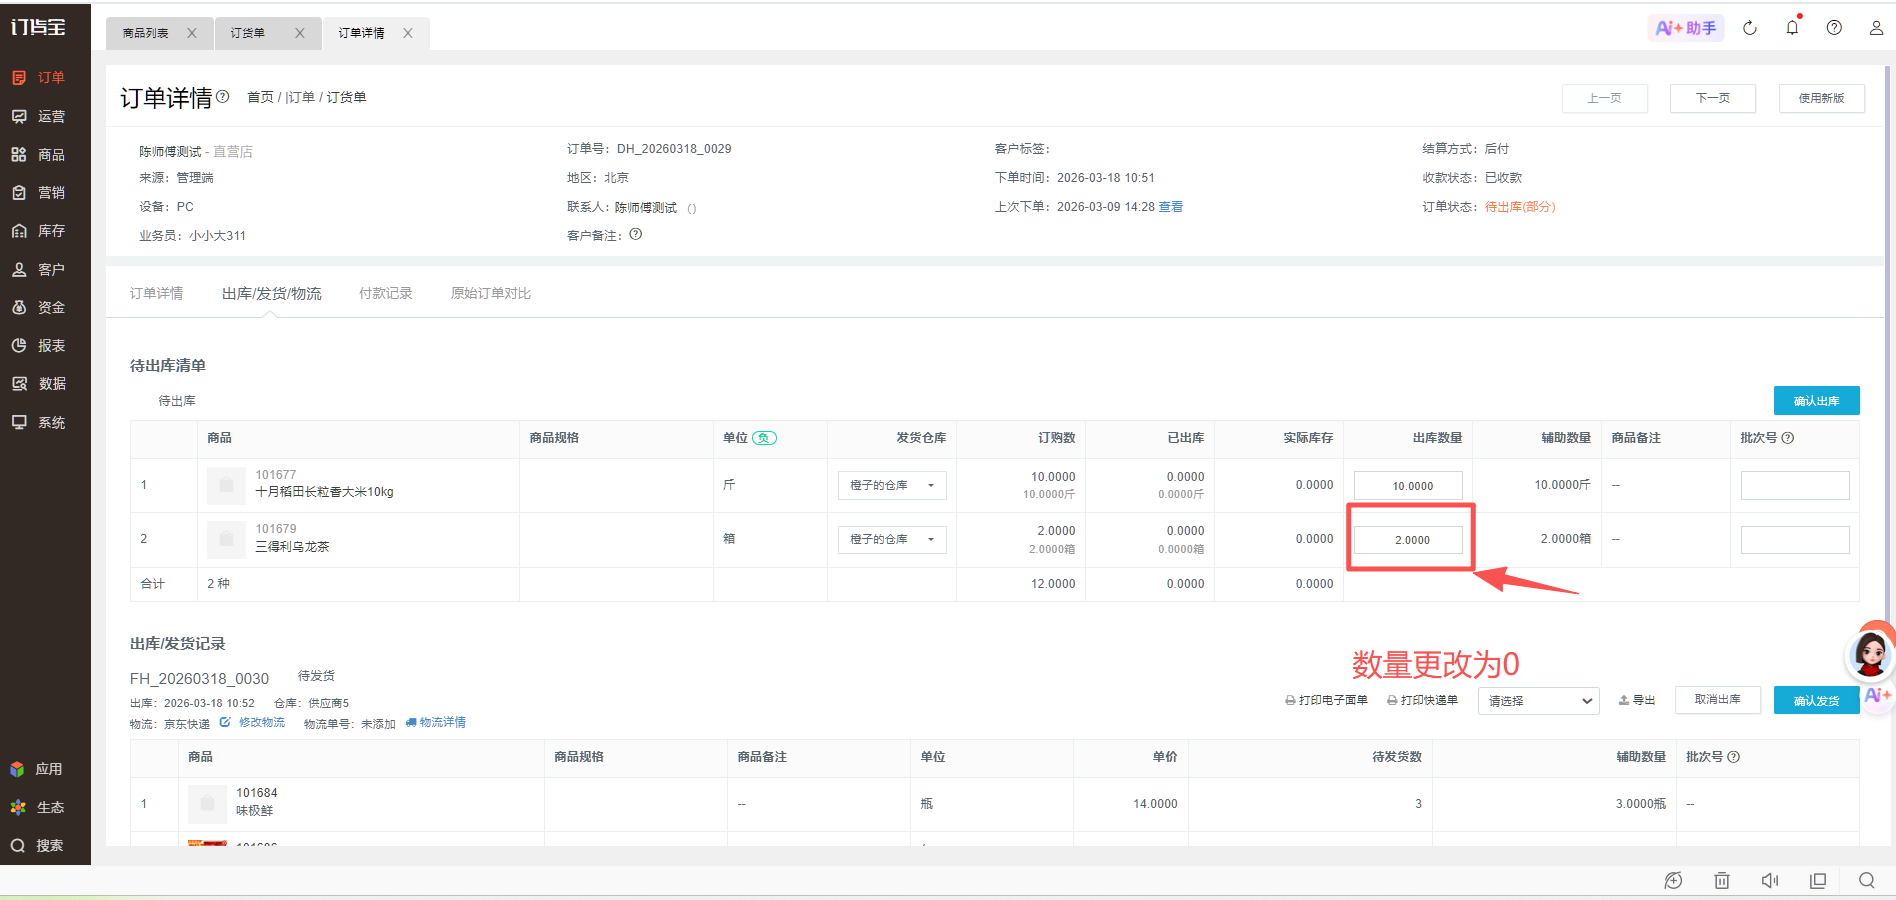The image size is (1896, 900).
Task: Open the 生态 sidebar item
Action: point(38,807)
